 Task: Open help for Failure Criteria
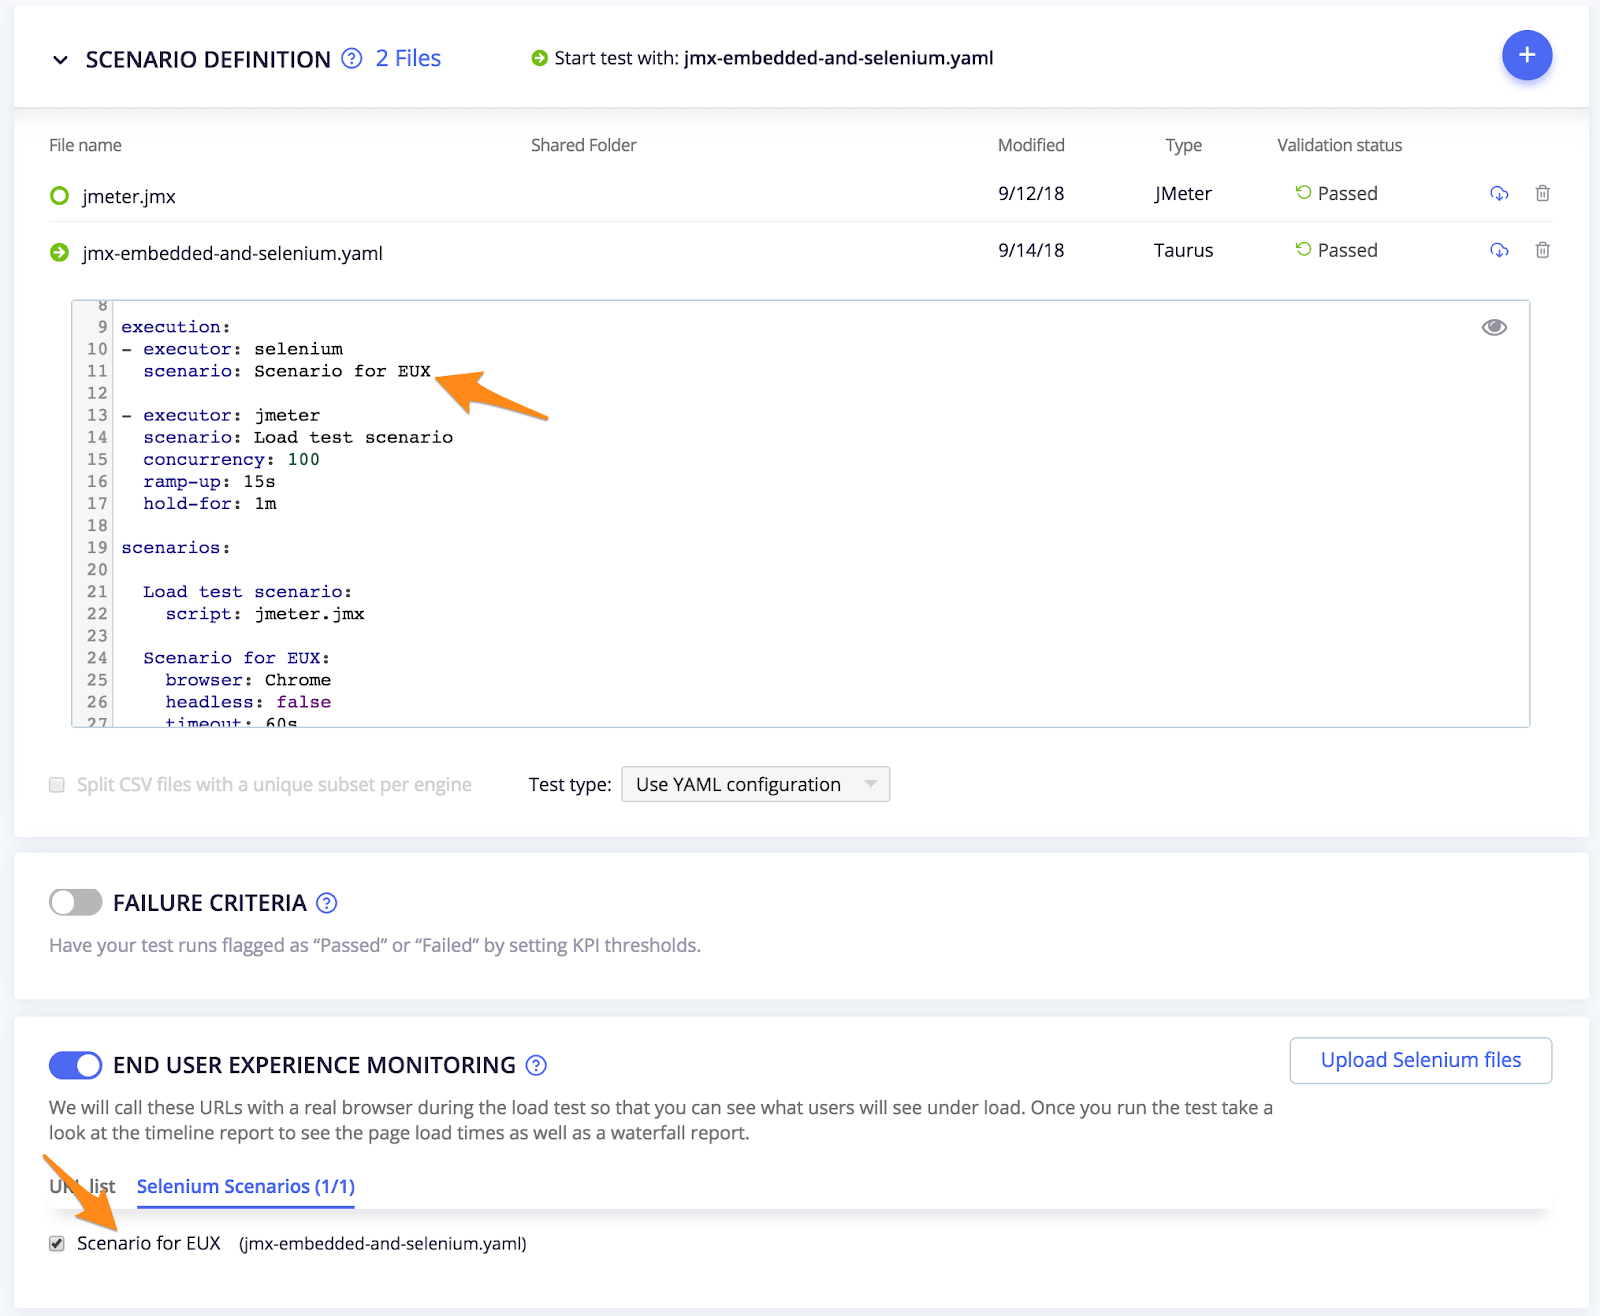pos(326,903)
